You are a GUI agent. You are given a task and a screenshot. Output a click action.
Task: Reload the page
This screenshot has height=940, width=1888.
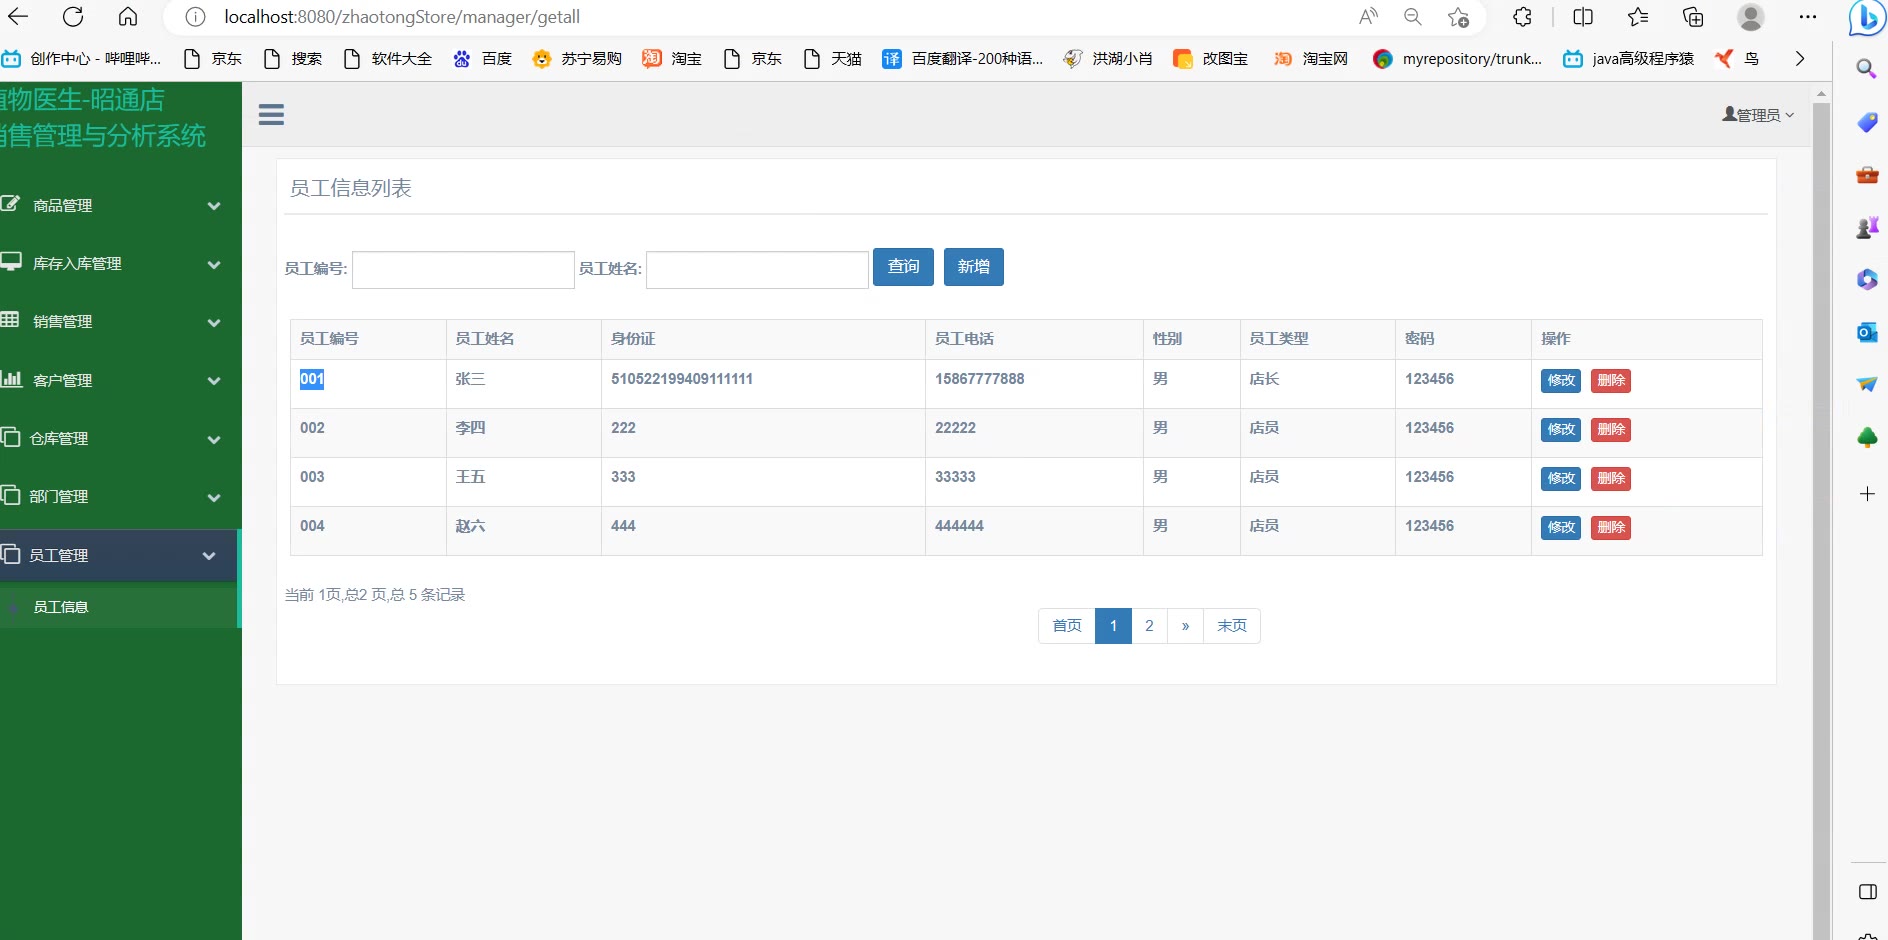click(x=73, y=17)
